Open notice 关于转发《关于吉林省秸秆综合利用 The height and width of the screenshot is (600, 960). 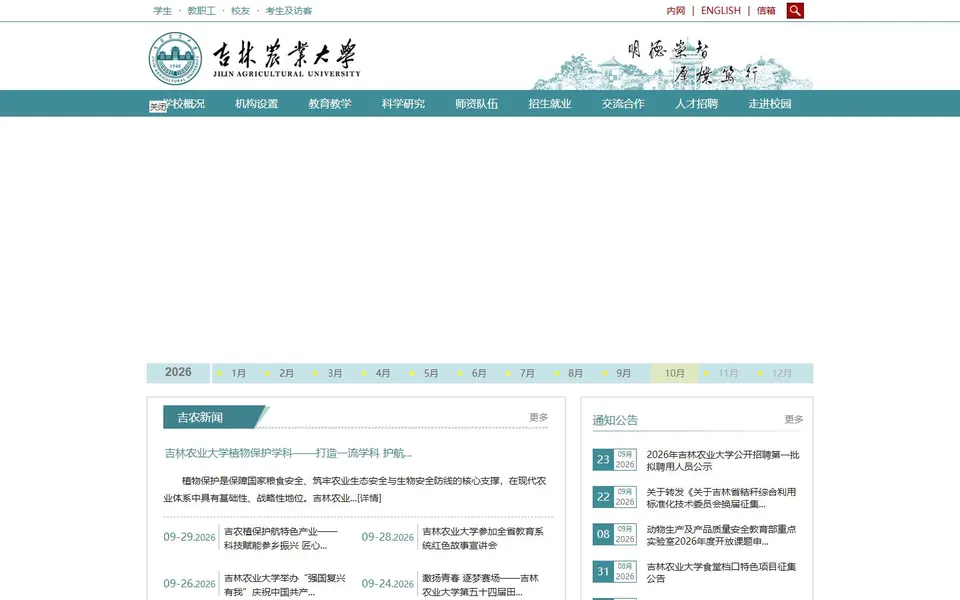[x=721, y=498]
